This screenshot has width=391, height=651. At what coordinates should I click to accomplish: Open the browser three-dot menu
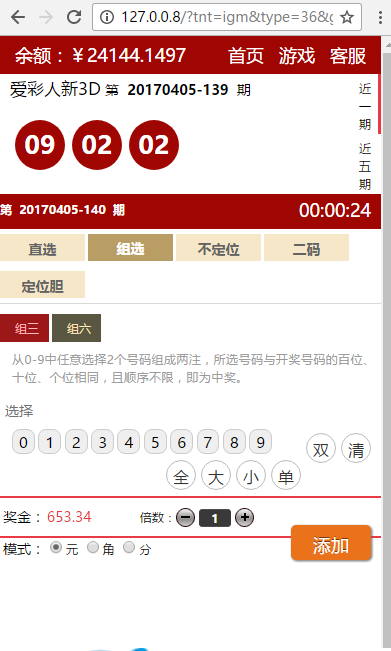tap(380, 17)
